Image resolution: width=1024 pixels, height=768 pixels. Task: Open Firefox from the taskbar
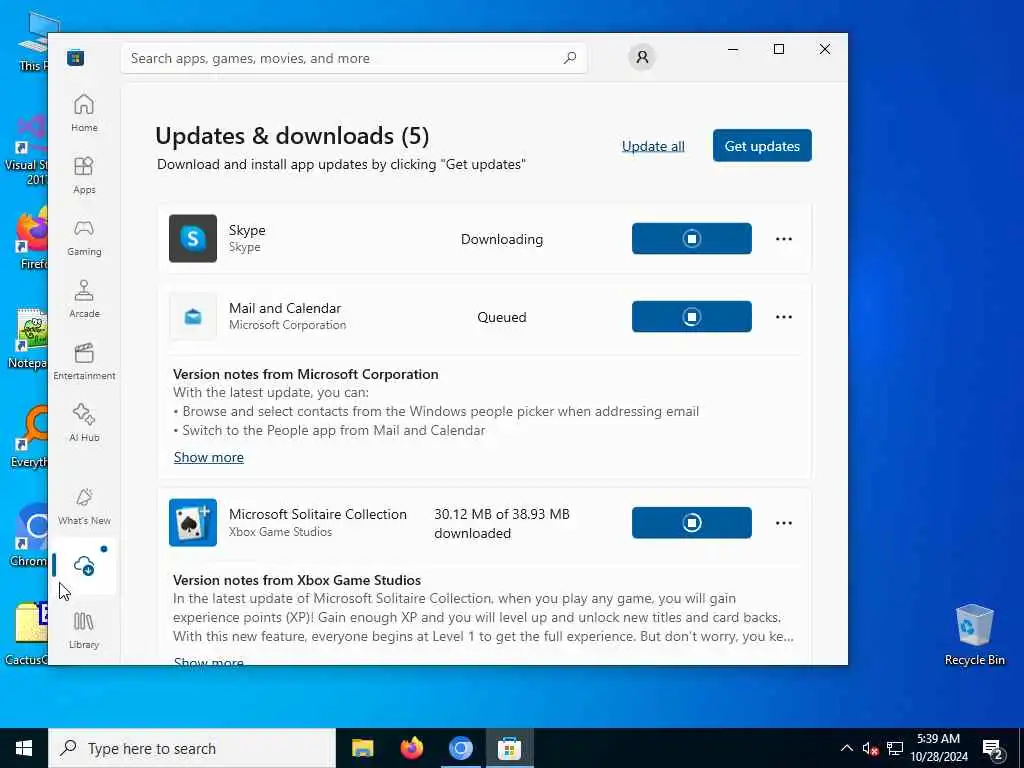[x=411, y=748]
